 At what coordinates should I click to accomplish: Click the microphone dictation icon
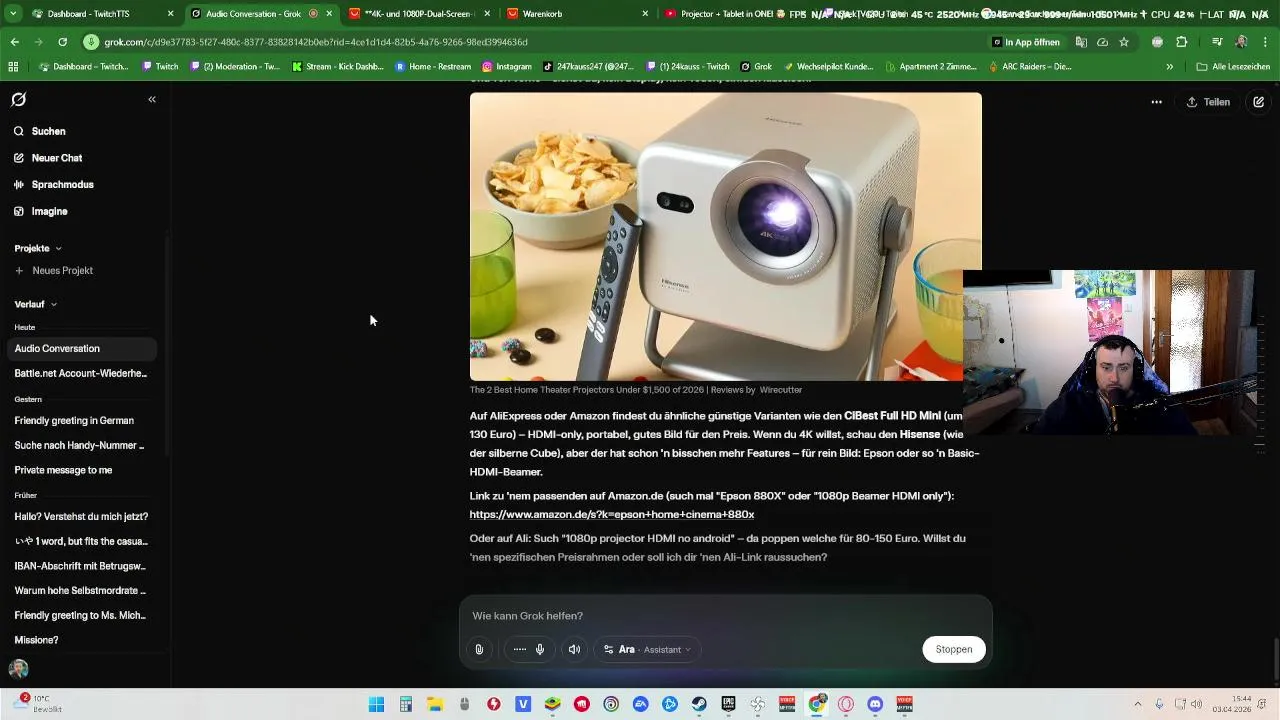click(x=540, y=650)
